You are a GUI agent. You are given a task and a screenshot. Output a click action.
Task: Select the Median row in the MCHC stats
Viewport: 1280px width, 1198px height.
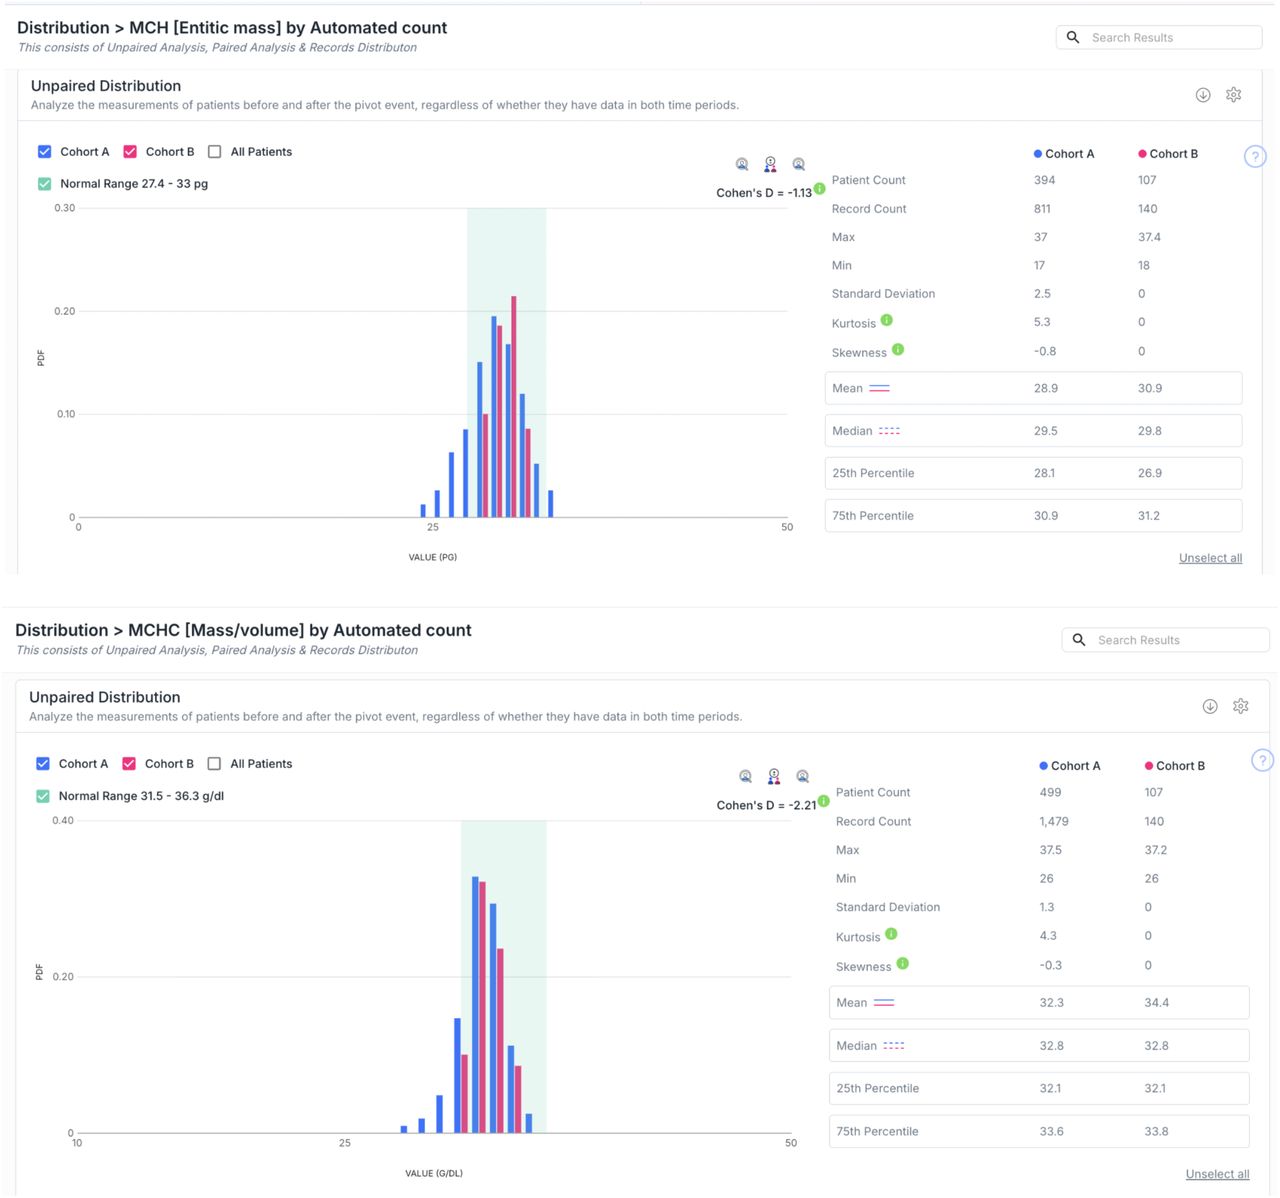tap(1039, 1045)
